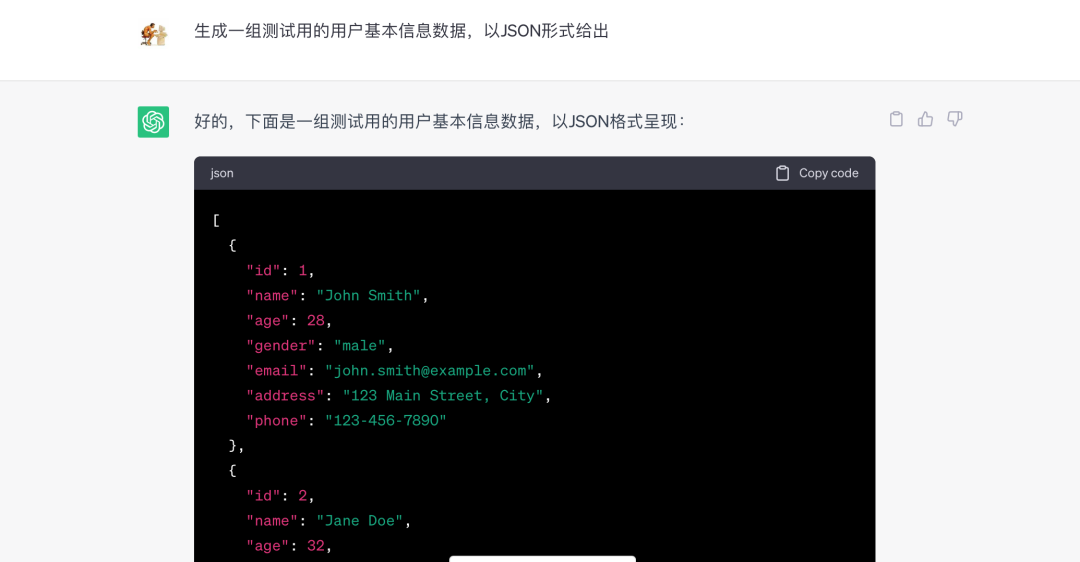
Task: Copy the assistant response with clipboard icon
Action: click(x=896, y=119)
